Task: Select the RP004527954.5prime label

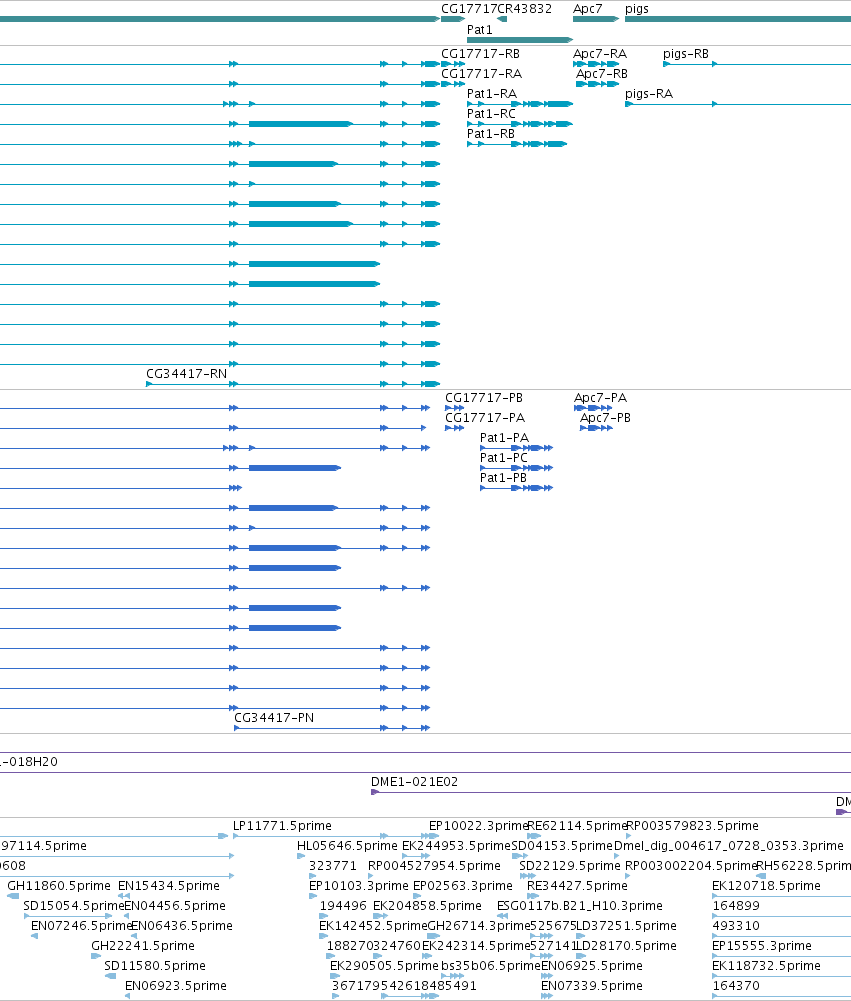Action: [x=434, y=866]
